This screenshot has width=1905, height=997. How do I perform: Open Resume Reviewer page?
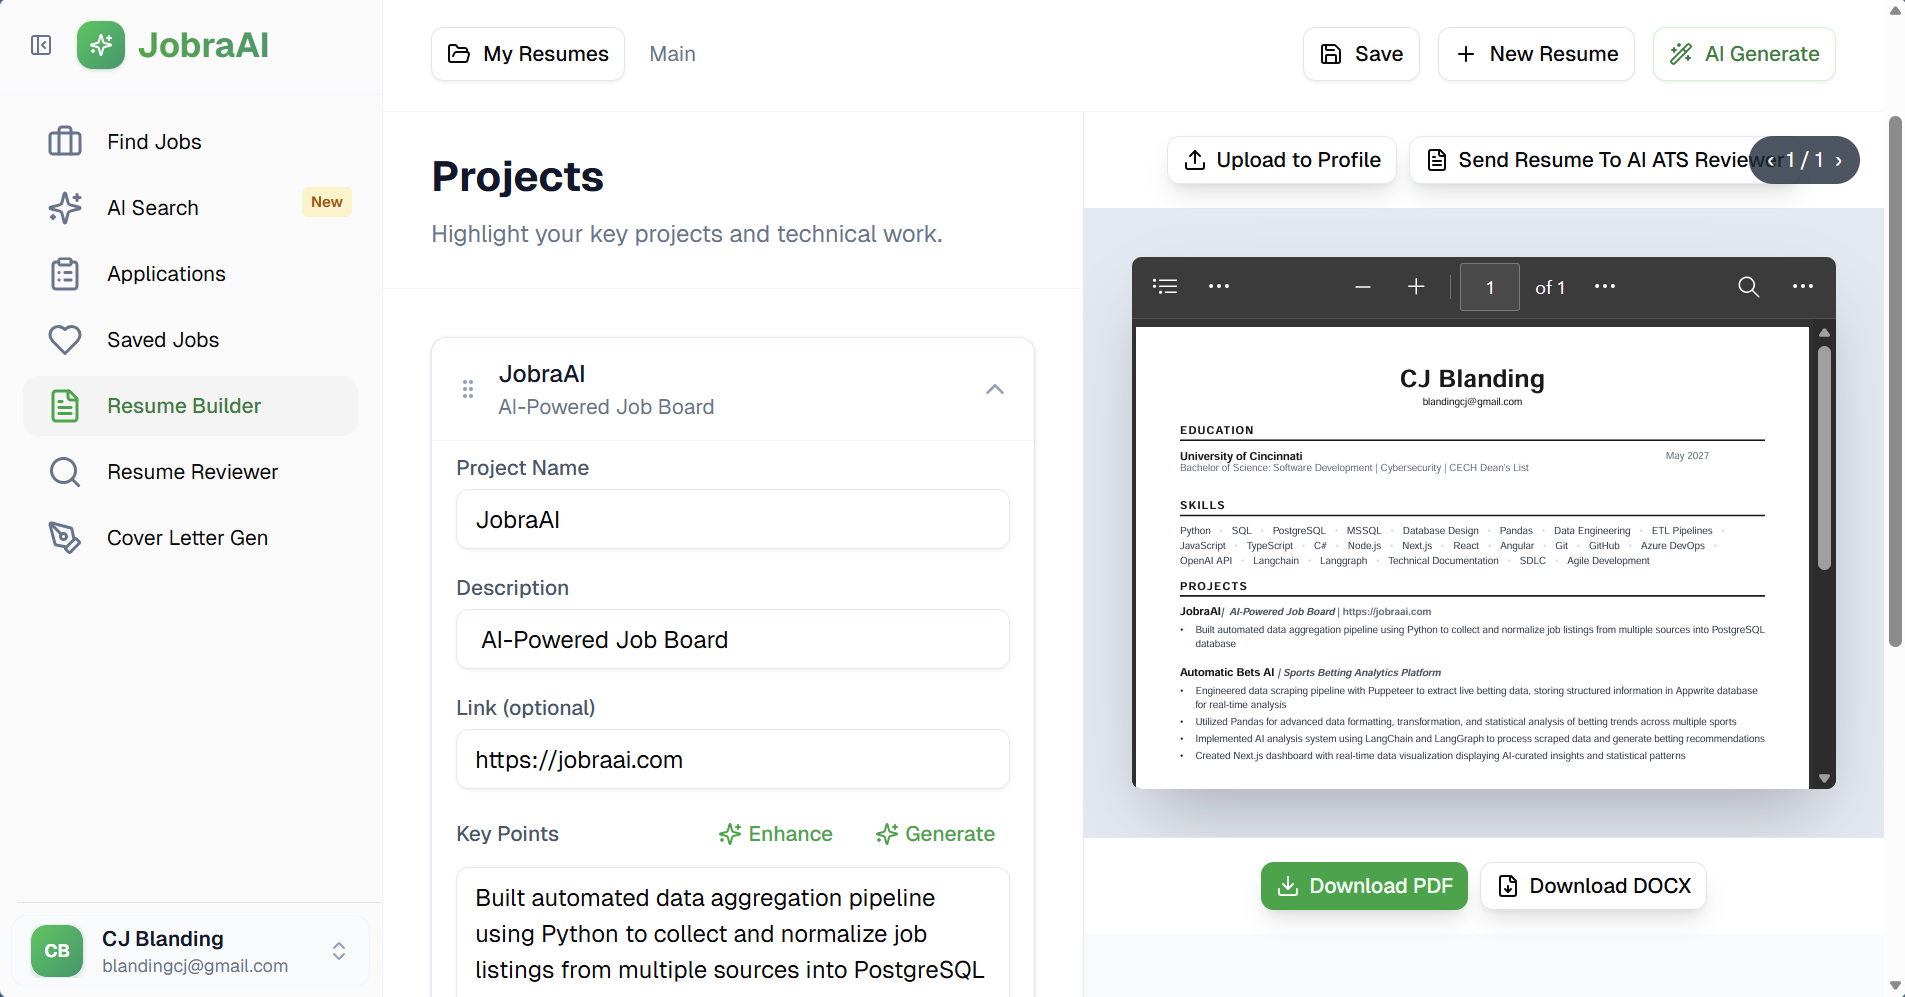(x=190, y=471)
